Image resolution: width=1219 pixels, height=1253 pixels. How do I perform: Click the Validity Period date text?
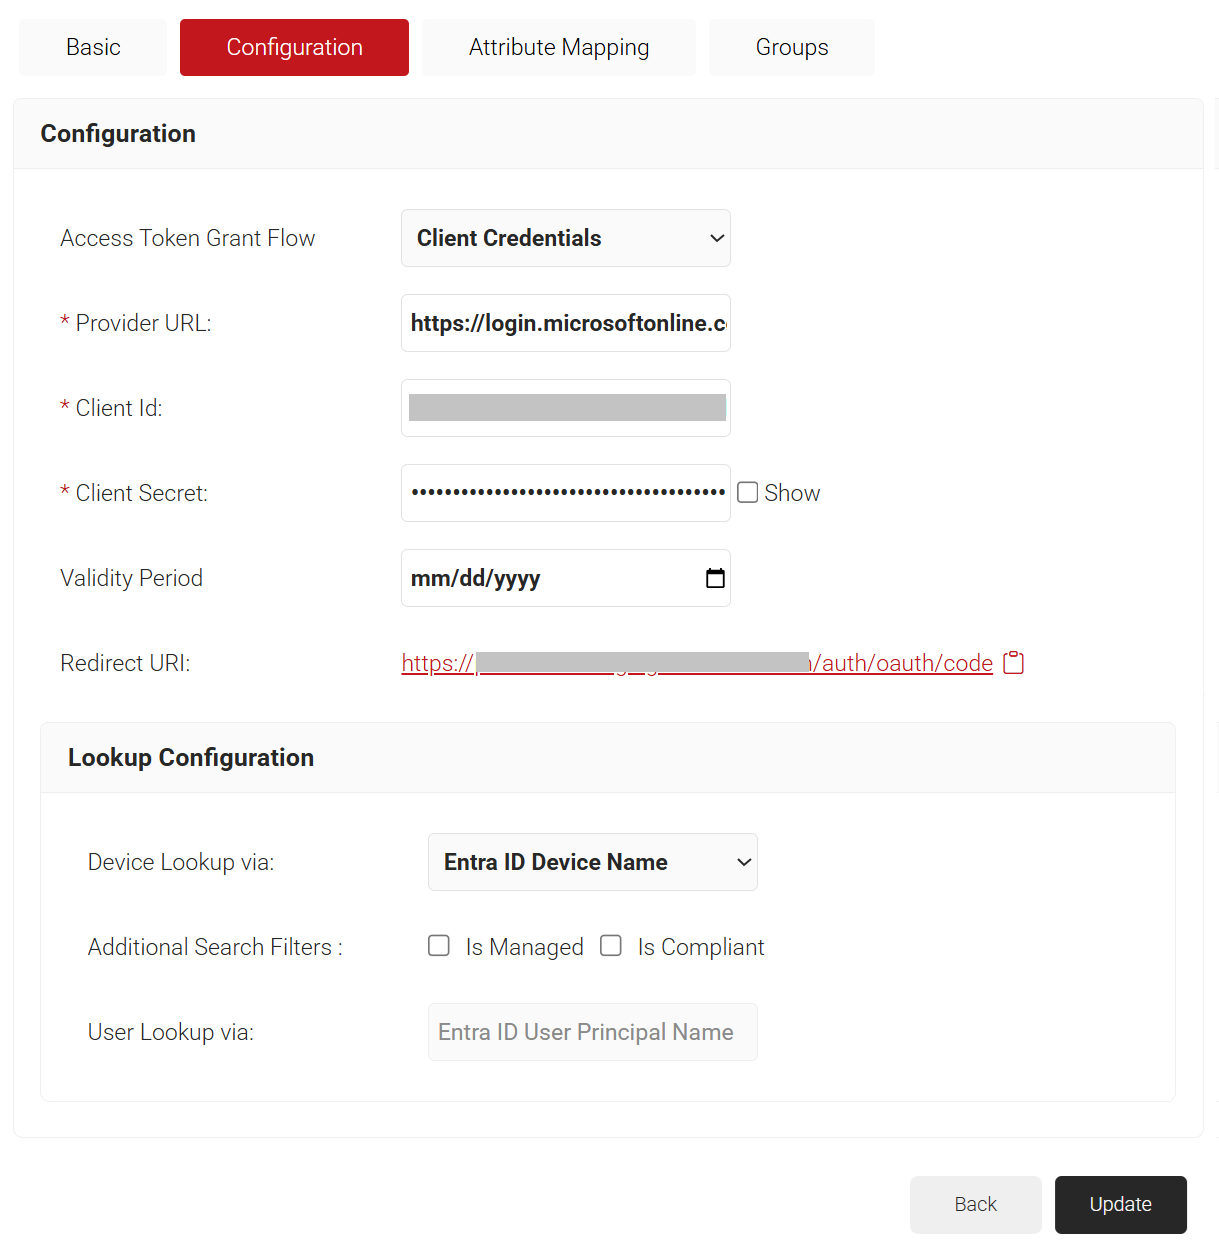476,578
